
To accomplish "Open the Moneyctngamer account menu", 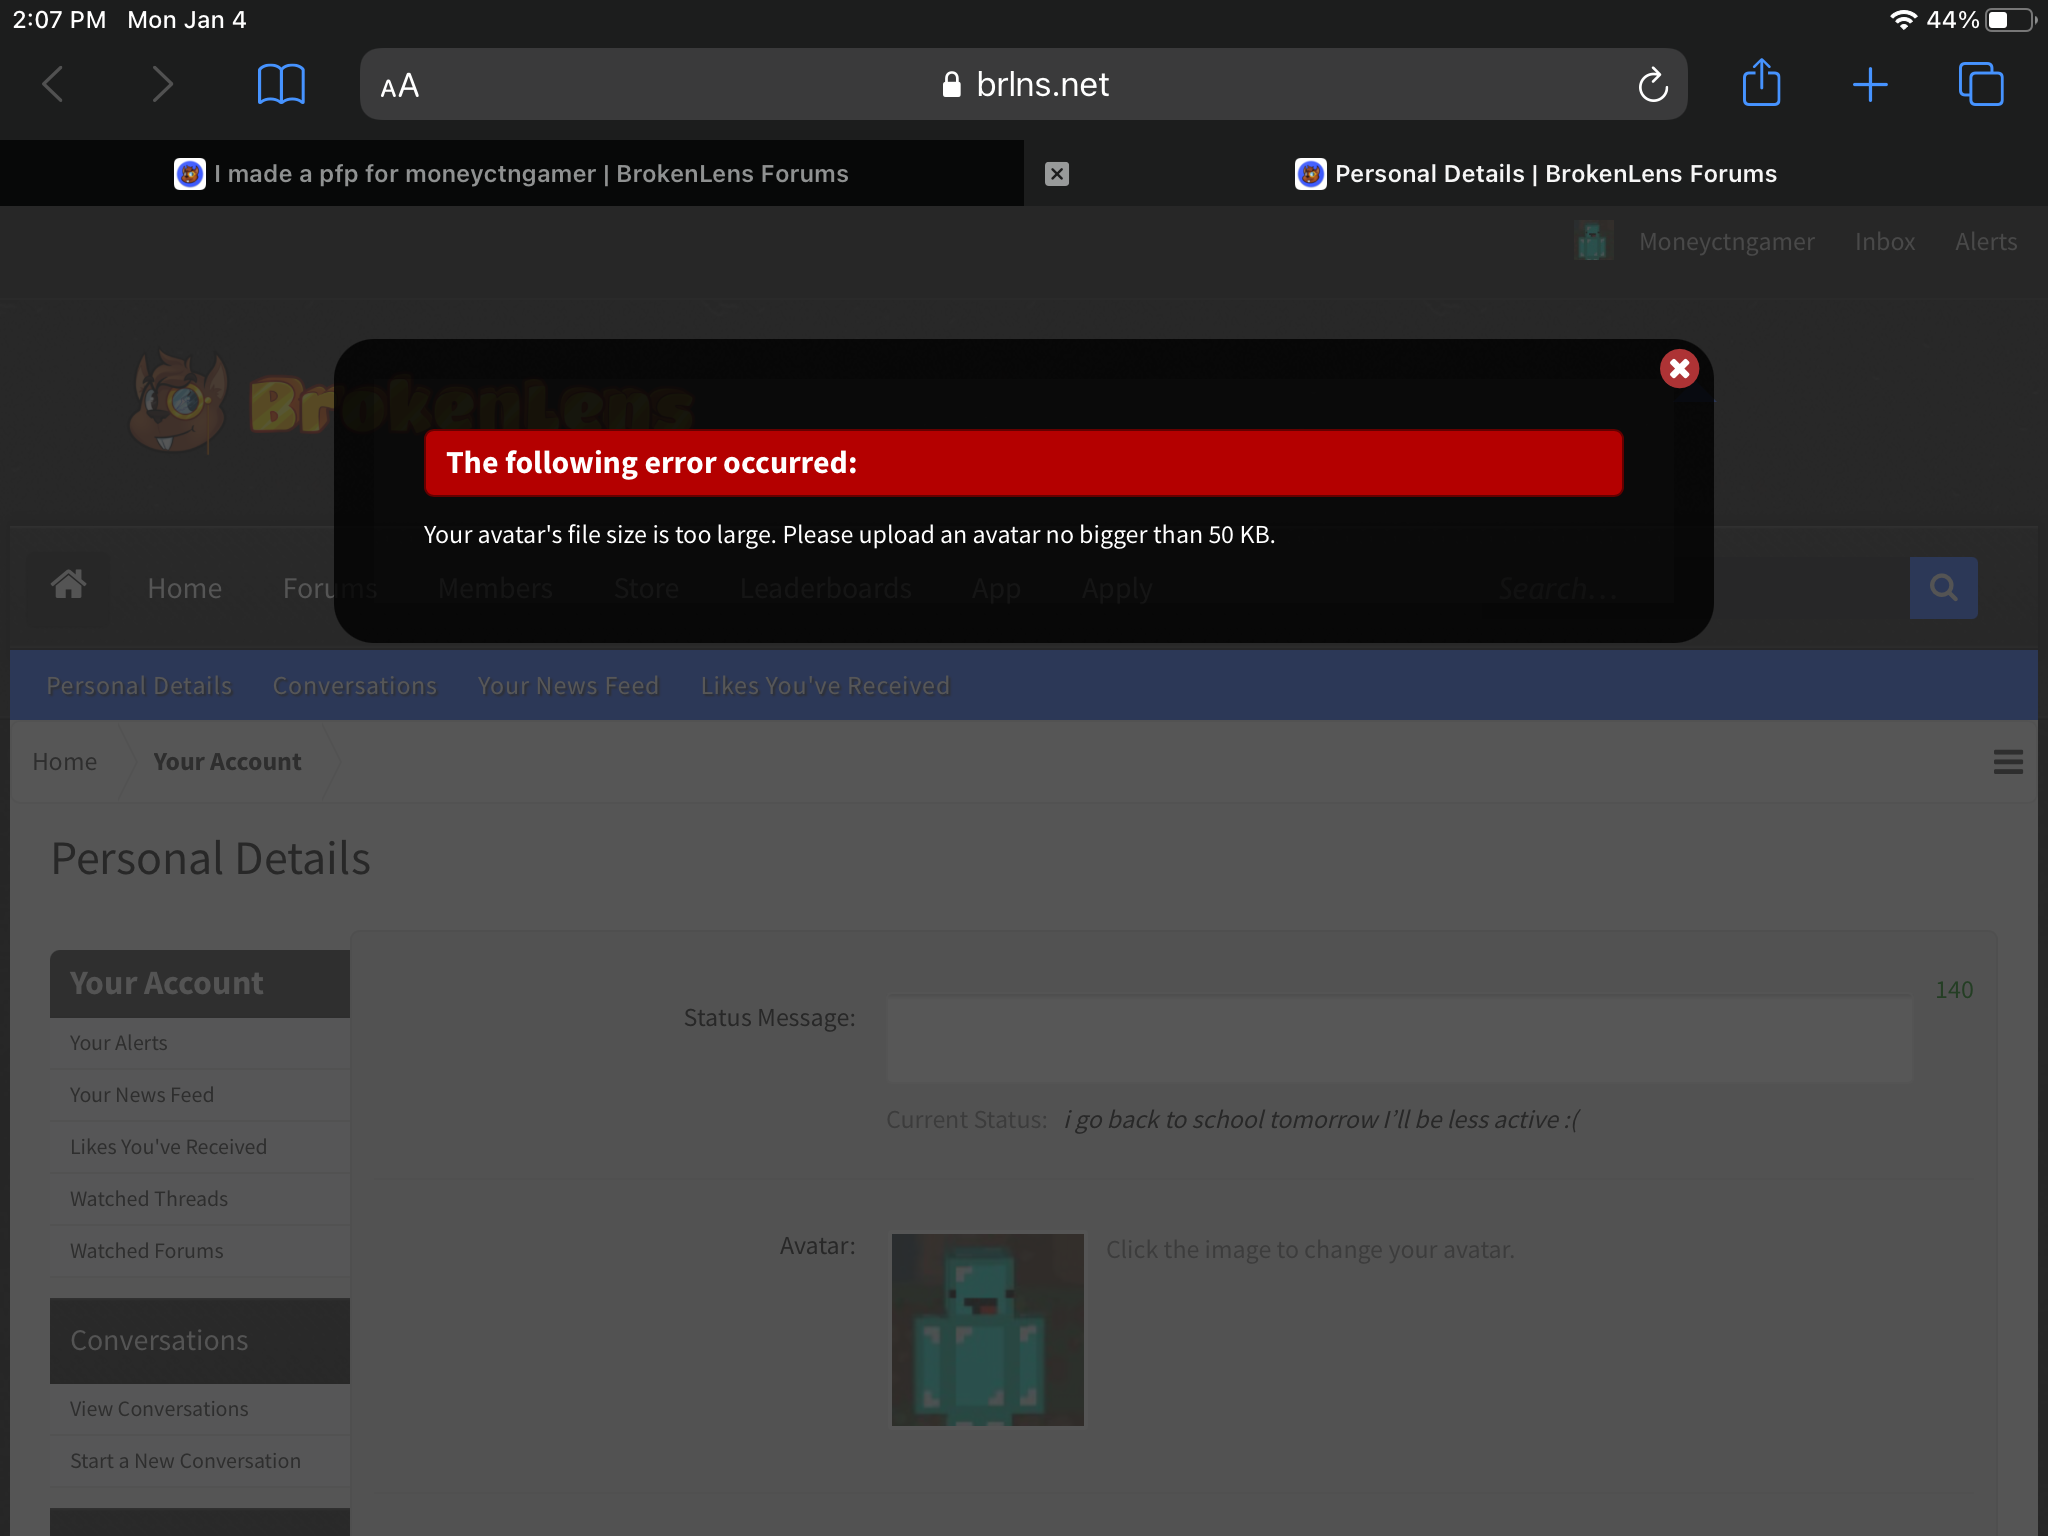I will [x=1726, y=242].
